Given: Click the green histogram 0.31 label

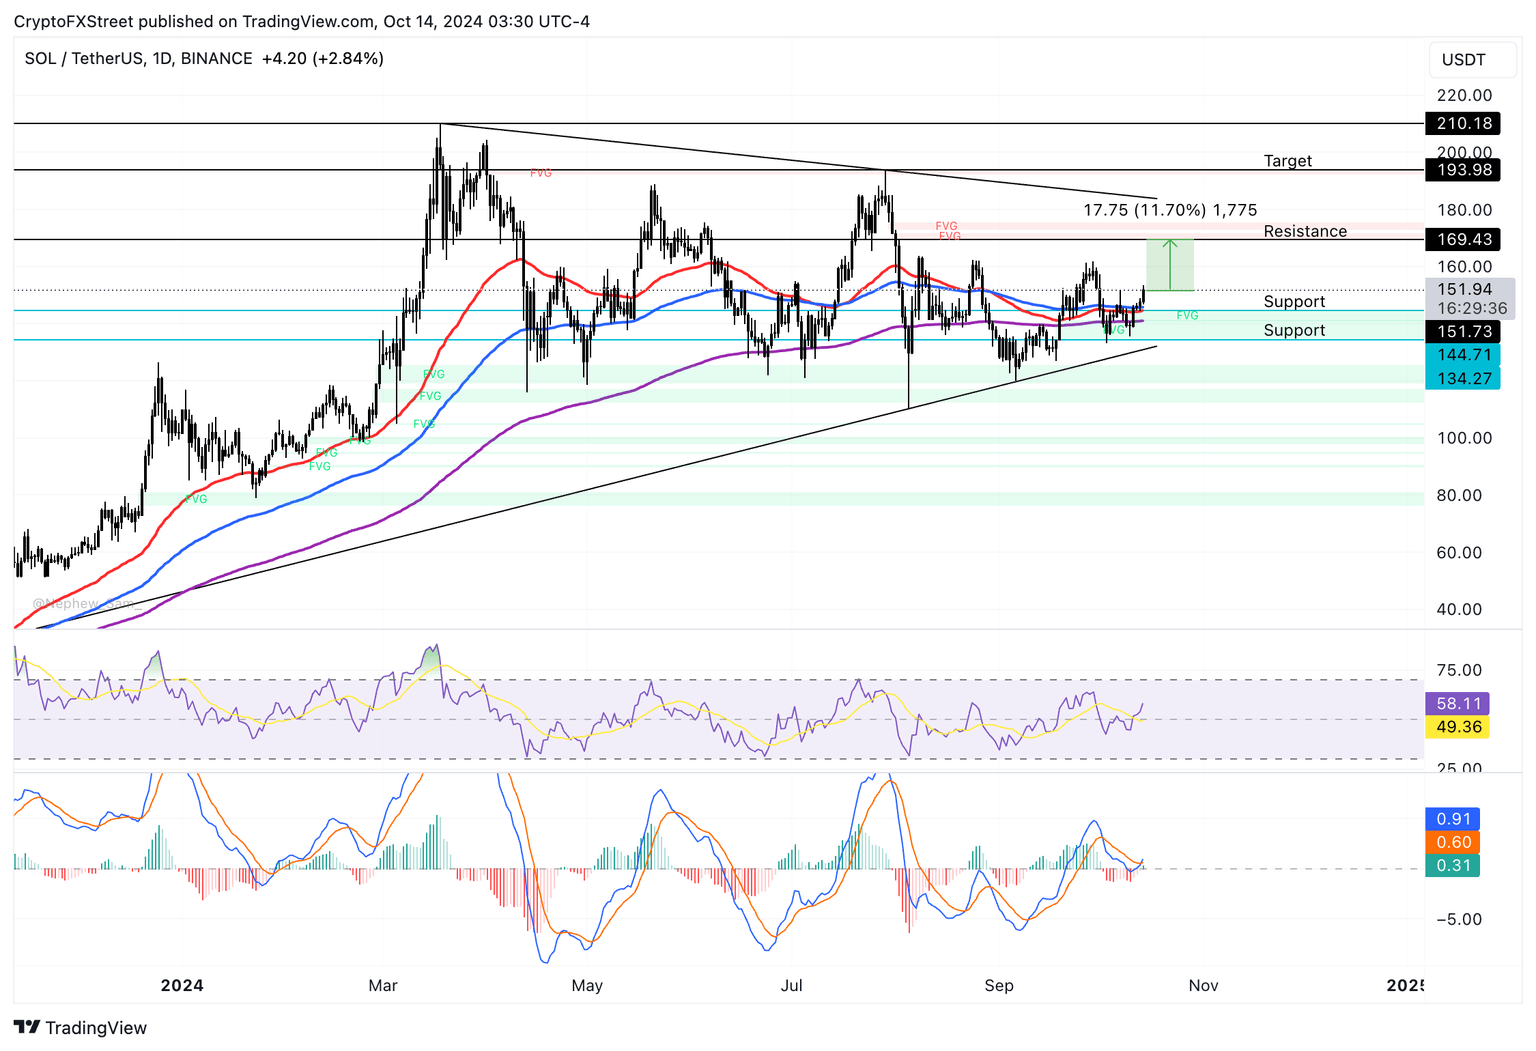Looking at the screenshot, I should click(x=1452, y=866).
